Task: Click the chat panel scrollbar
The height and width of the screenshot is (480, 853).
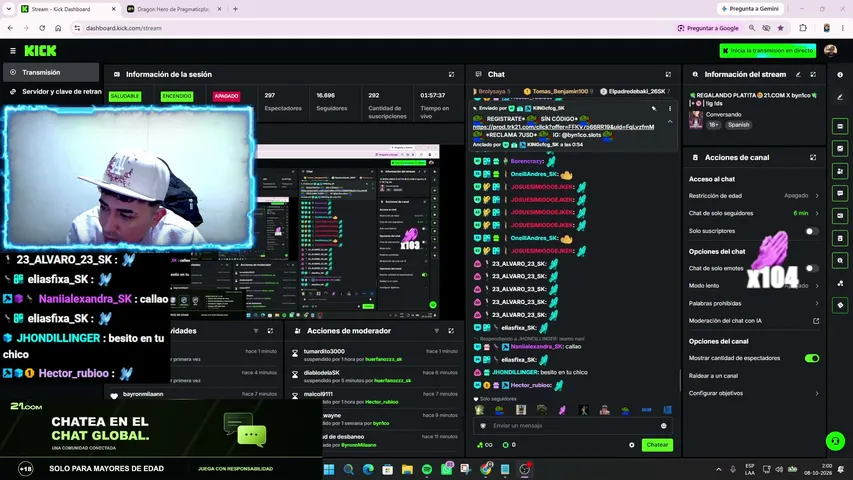Action: tap(680, 380)
